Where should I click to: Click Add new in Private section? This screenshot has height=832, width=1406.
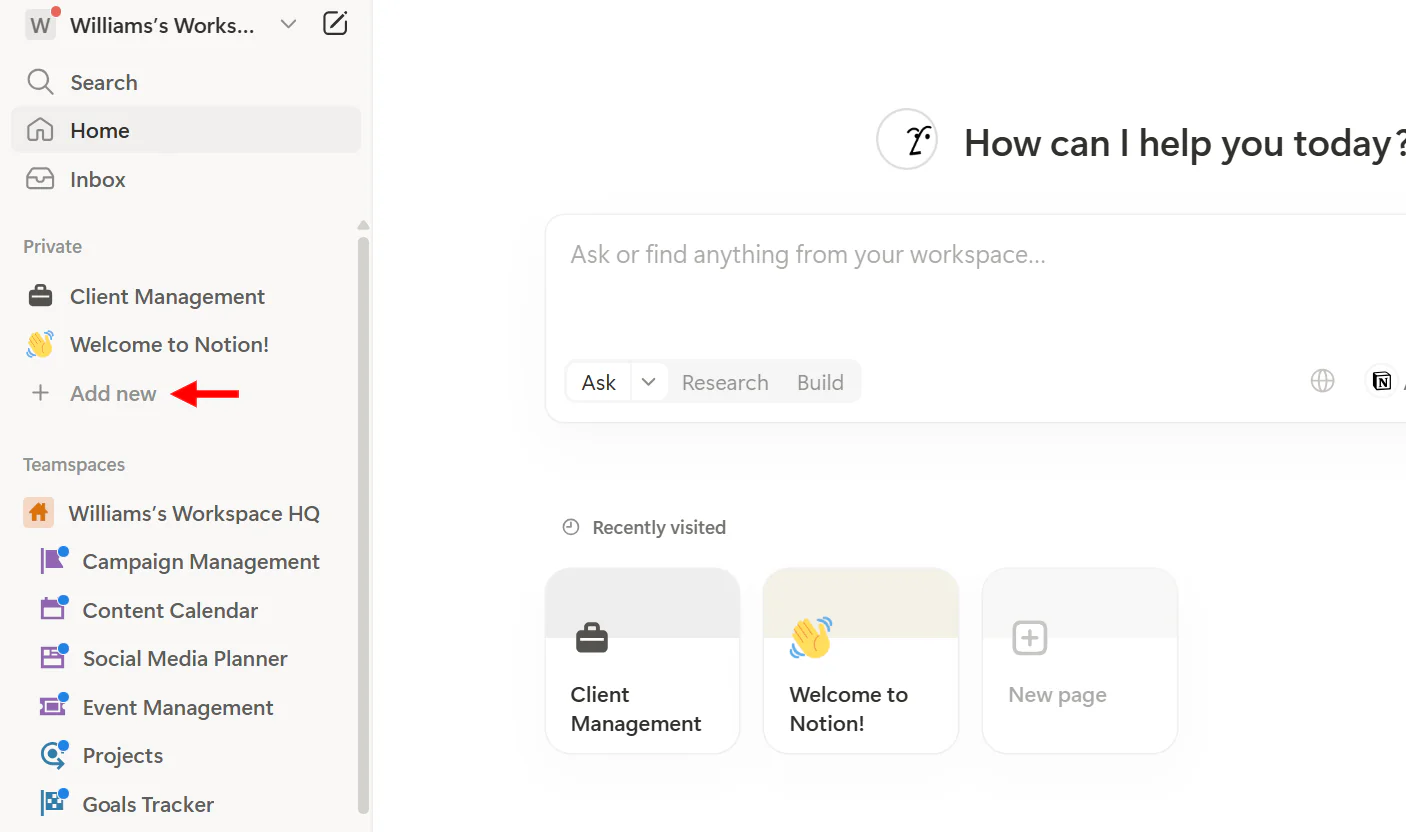[113, 393]
